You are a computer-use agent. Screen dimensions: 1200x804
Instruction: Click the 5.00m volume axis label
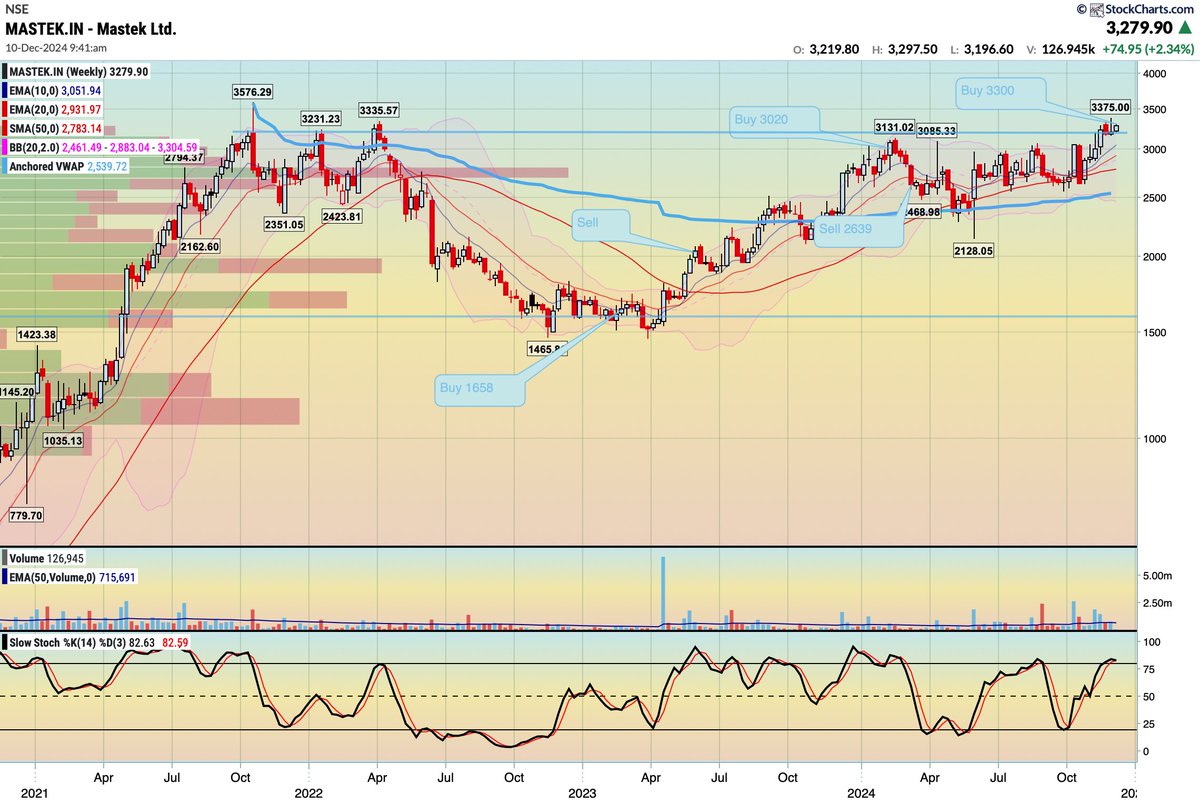1159,576
